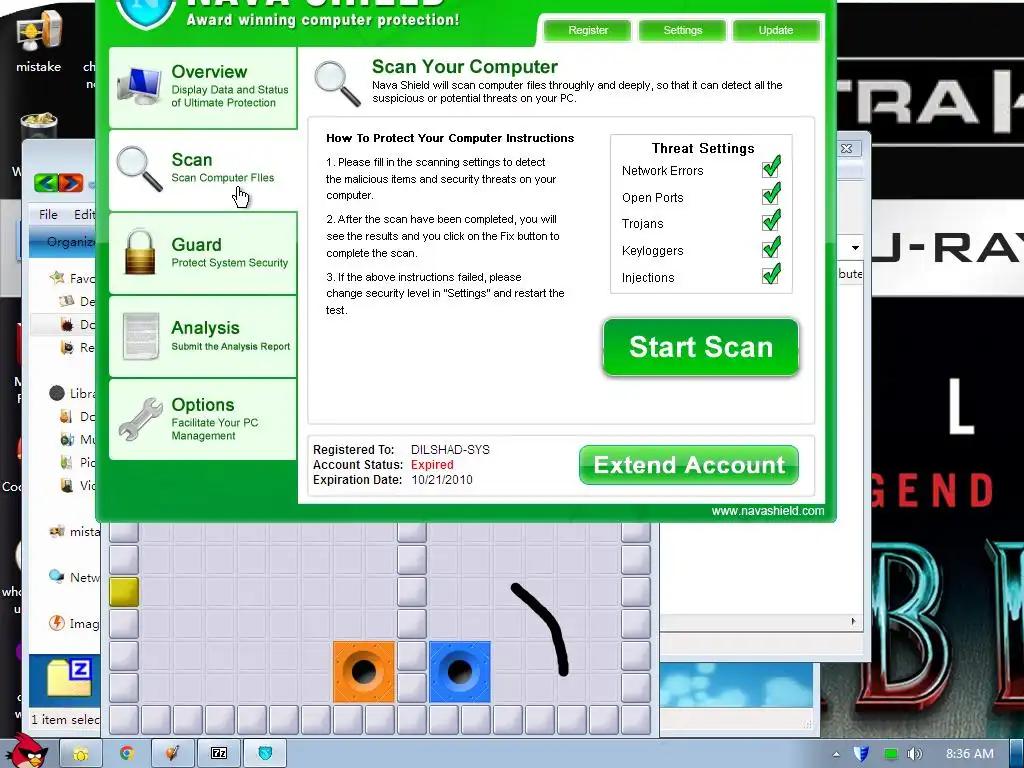Uncheck the Network Errors threat setting
Viewport: 1024px width, 768px height.
(771, 167)
